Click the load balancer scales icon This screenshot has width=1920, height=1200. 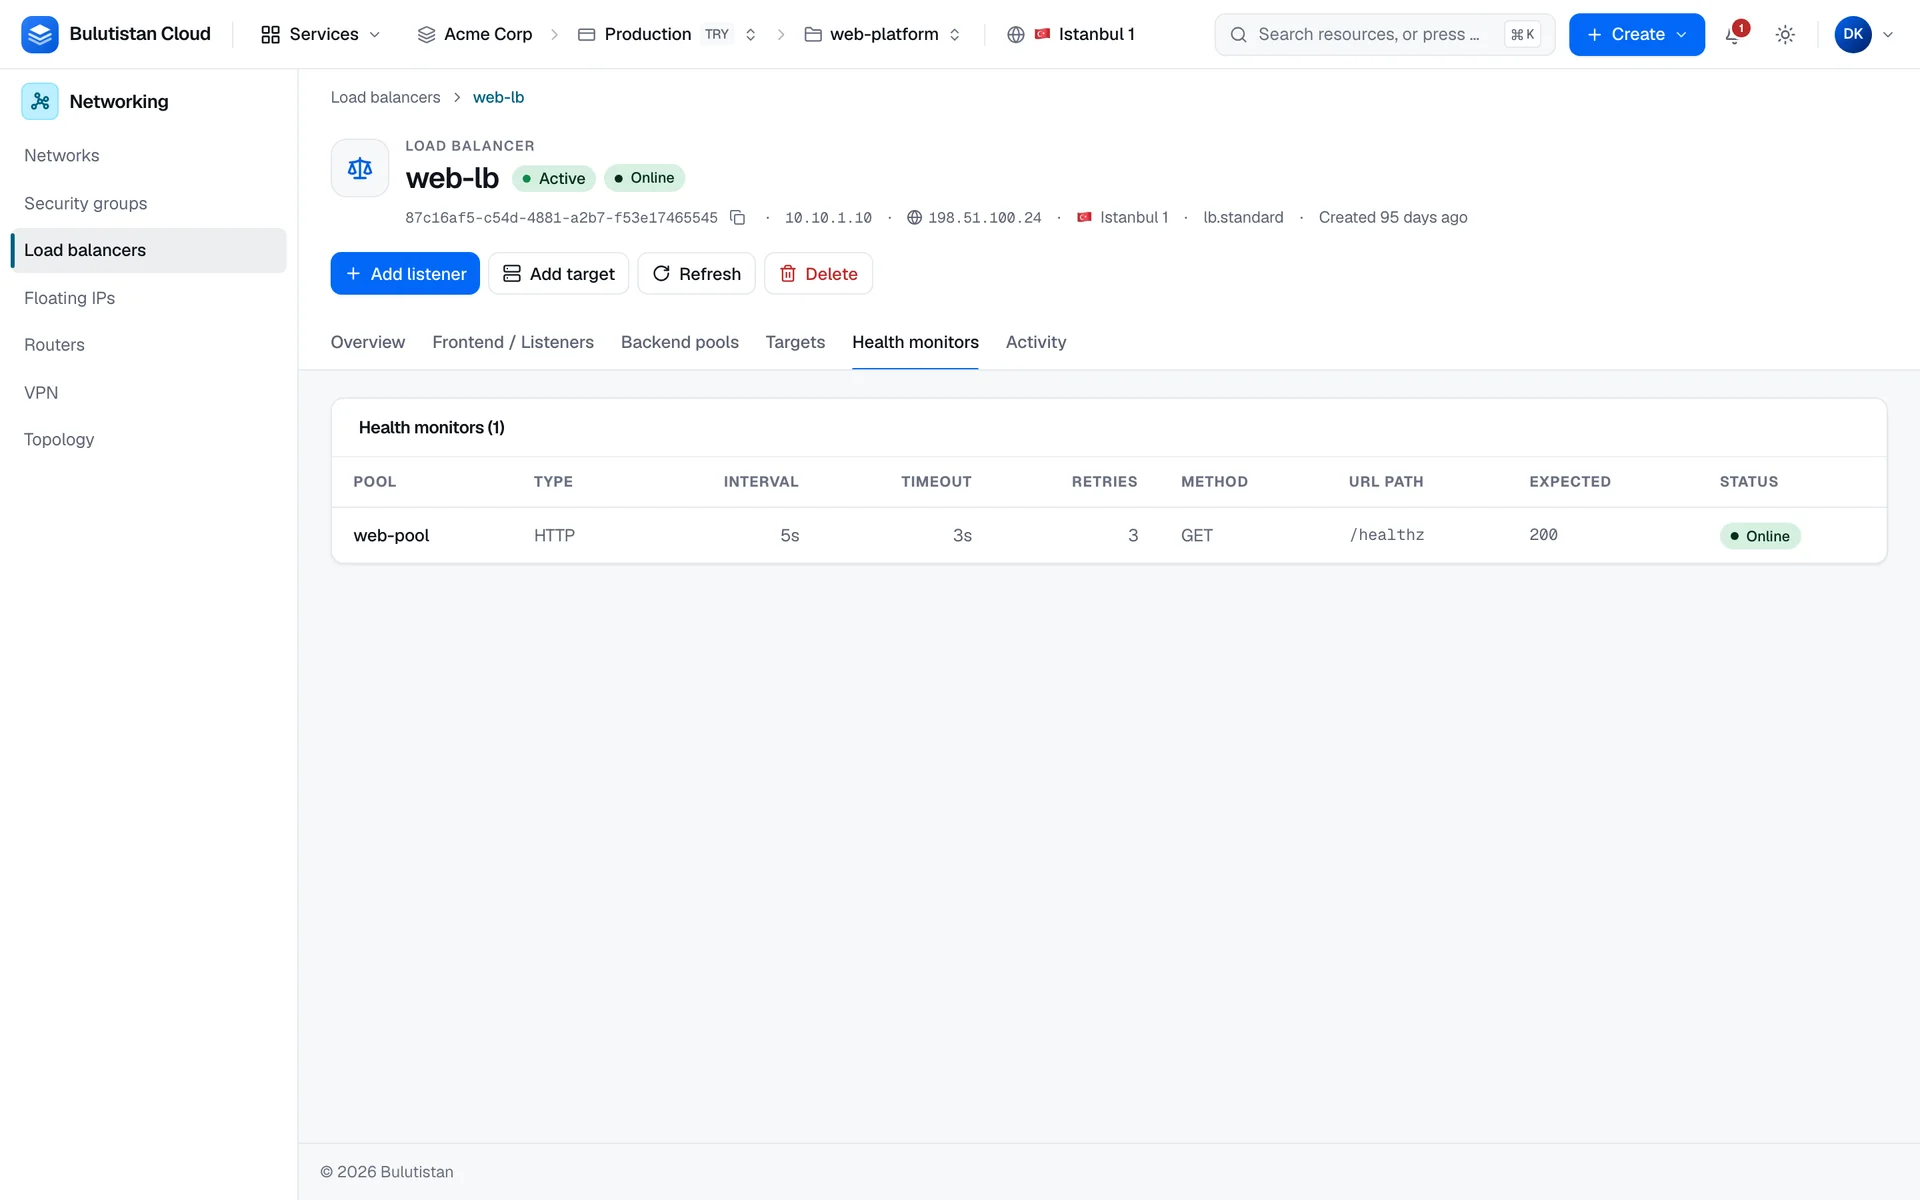click(x=360, y=168)
